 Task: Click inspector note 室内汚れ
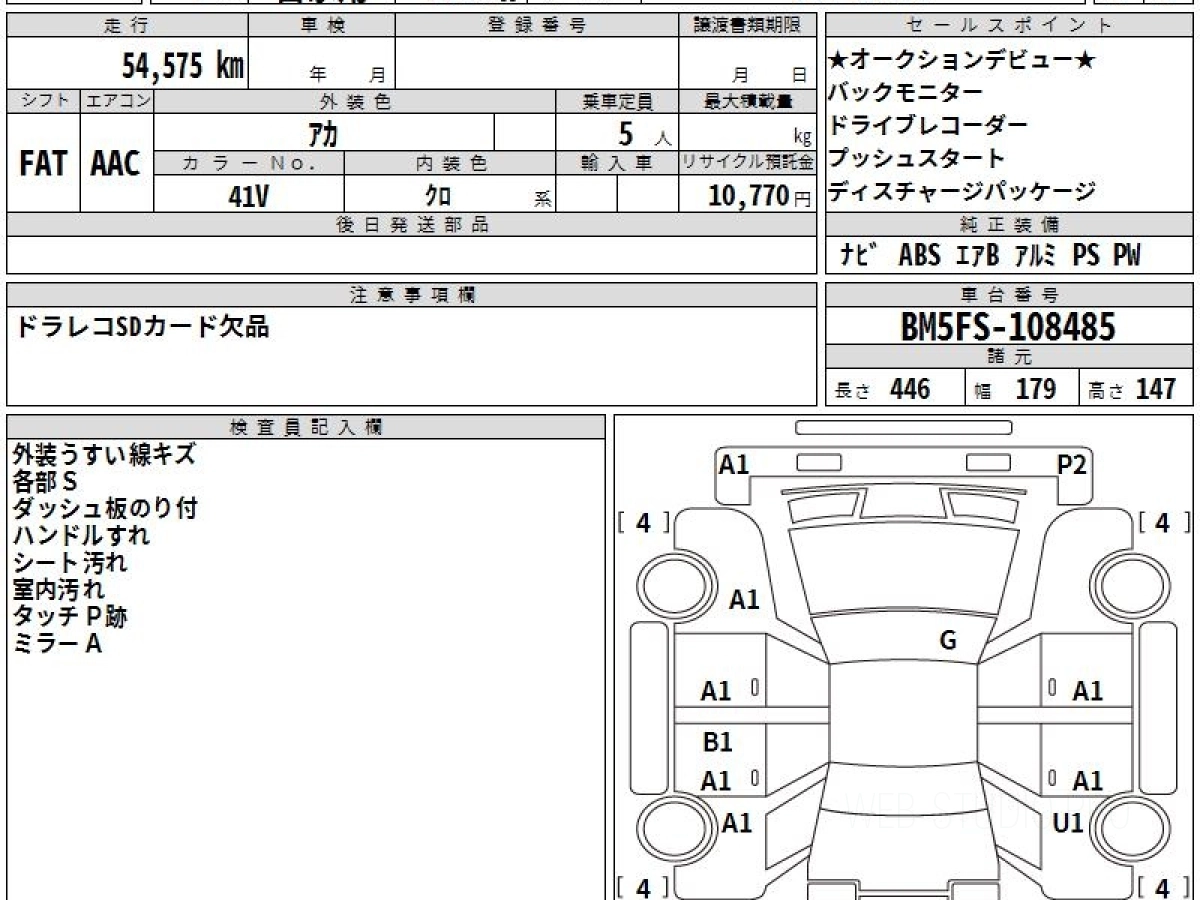coord(58,589)
